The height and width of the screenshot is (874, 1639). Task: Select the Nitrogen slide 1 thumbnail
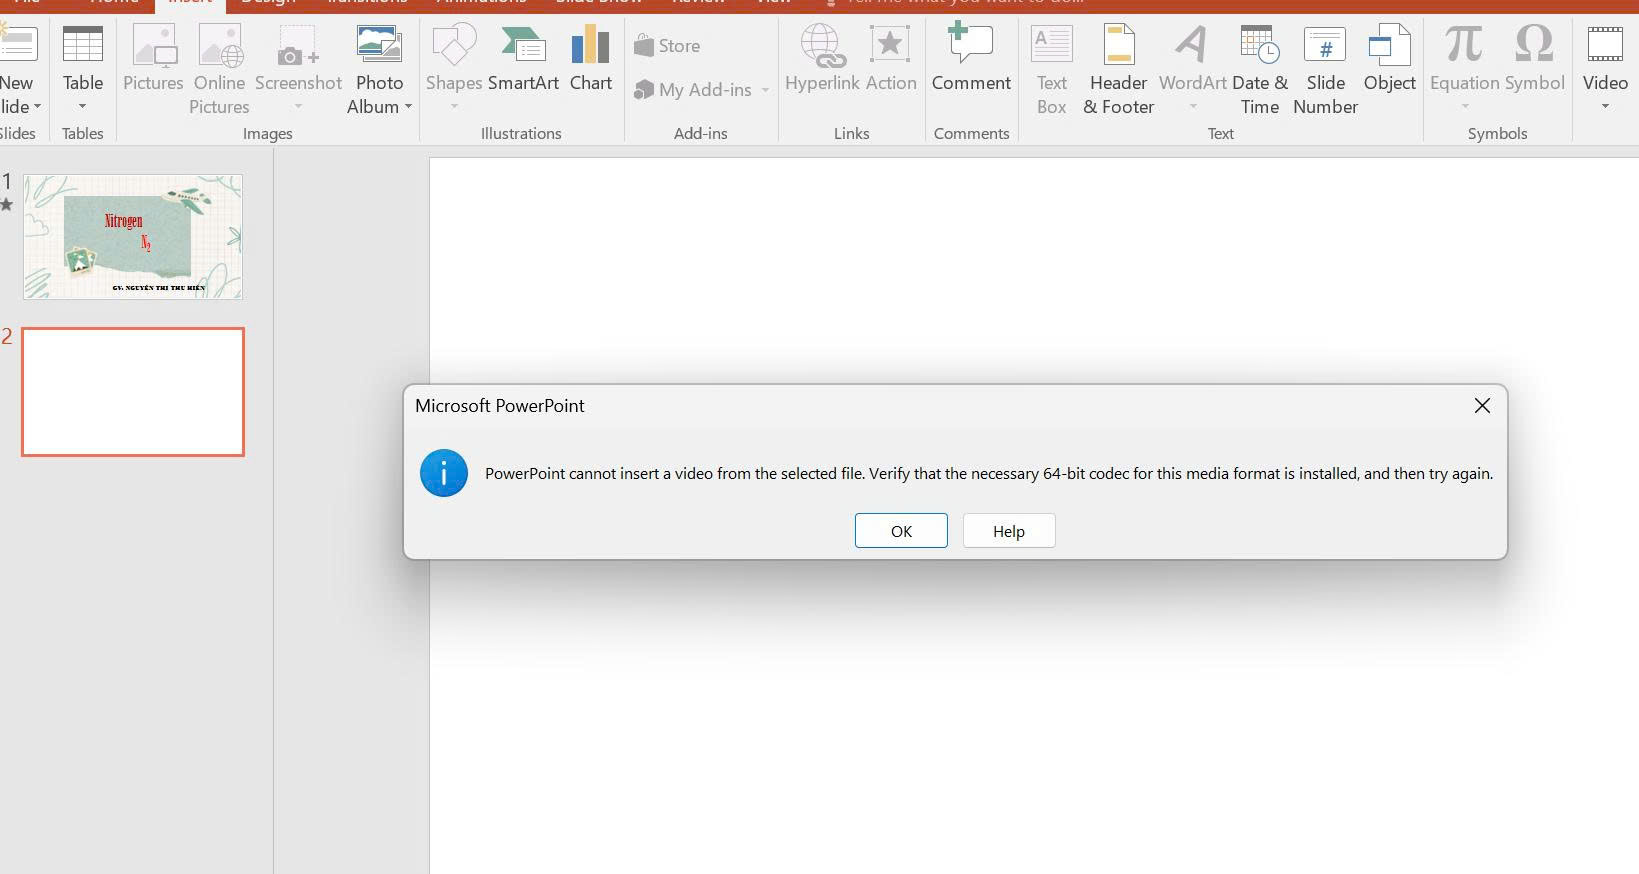tap(133, 237)
